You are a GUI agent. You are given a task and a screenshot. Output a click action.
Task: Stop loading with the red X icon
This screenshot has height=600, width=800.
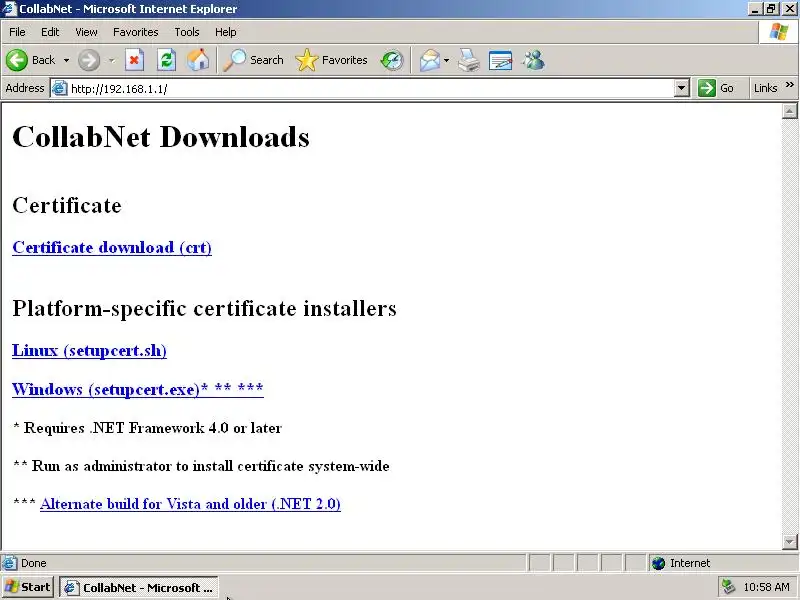click(134, 60)
